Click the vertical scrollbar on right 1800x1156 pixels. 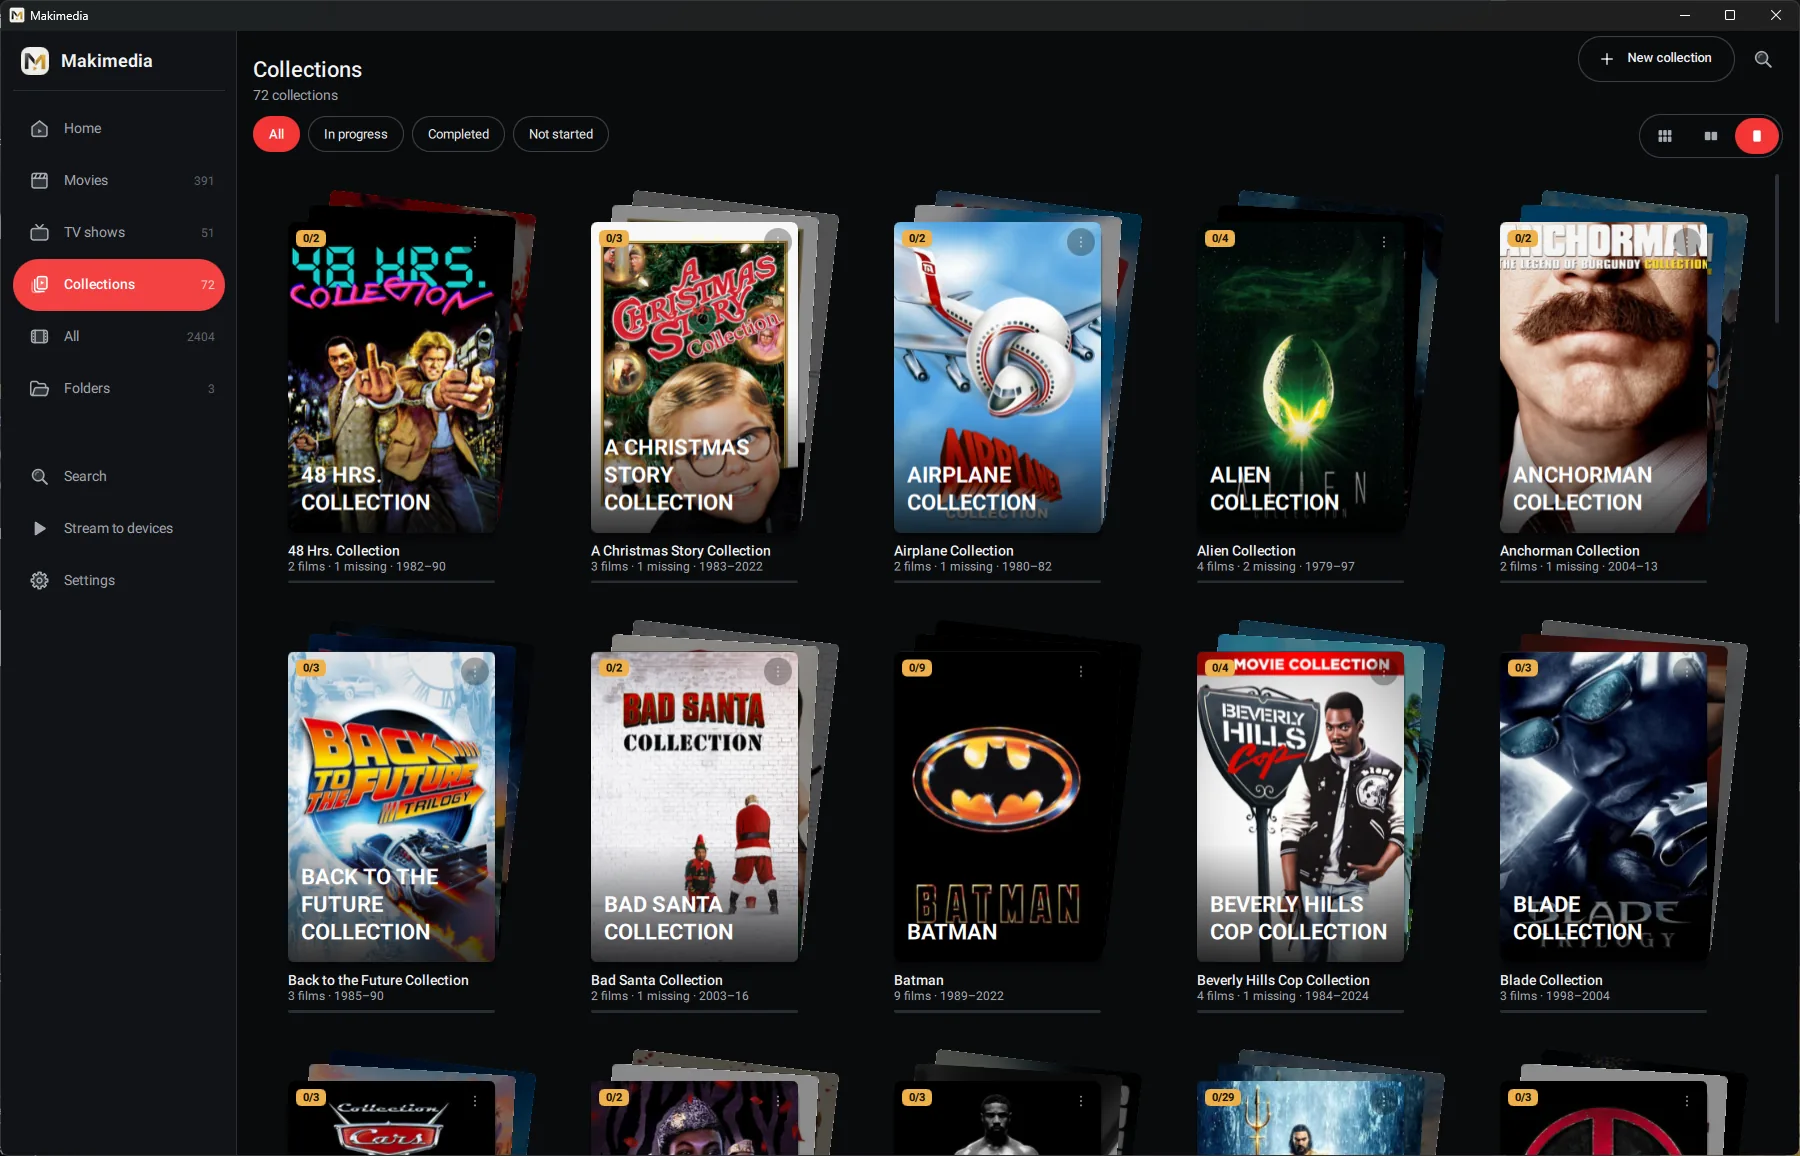tap(1776, 249)
